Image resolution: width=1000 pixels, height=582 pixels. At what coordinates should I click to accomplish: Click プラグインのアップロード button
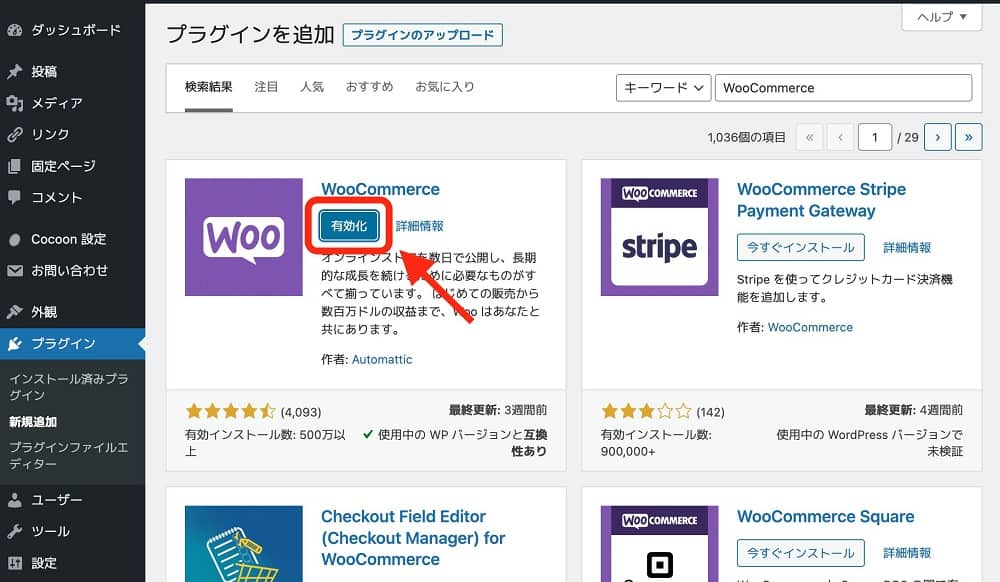coord(422,35)
